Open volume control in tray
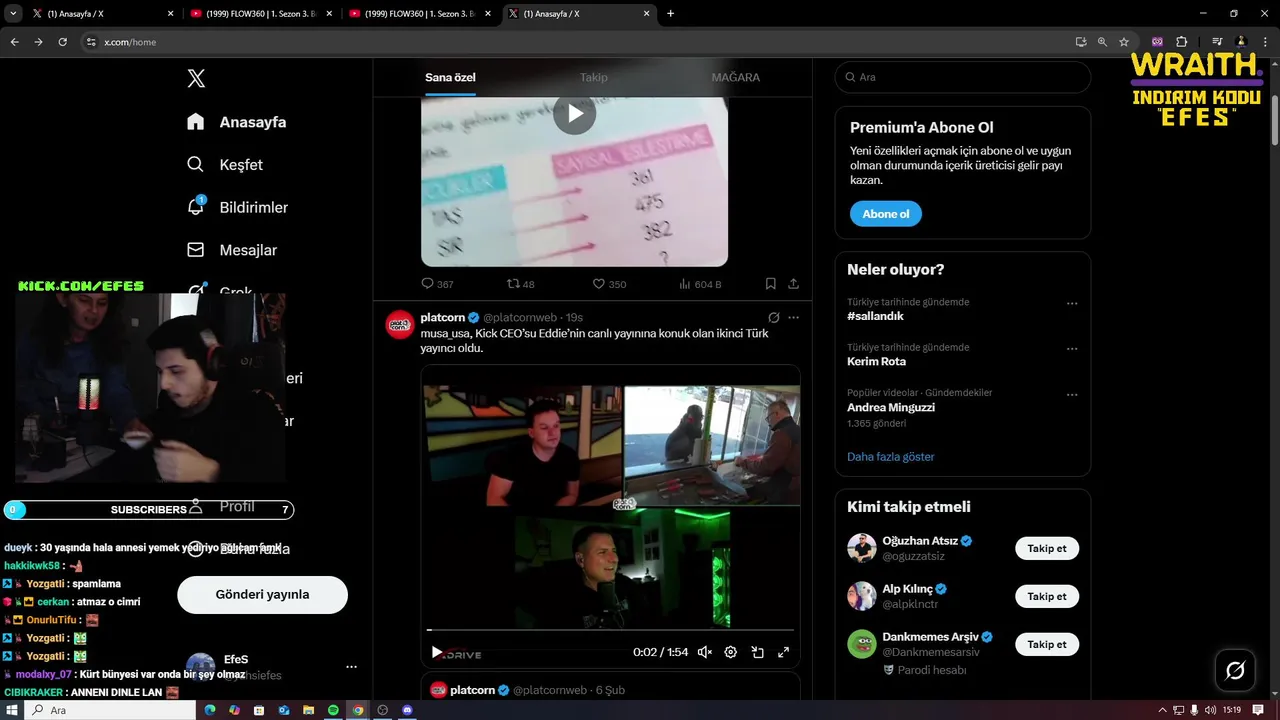Screen dimensions: 1280x720 click(1210, 710)
